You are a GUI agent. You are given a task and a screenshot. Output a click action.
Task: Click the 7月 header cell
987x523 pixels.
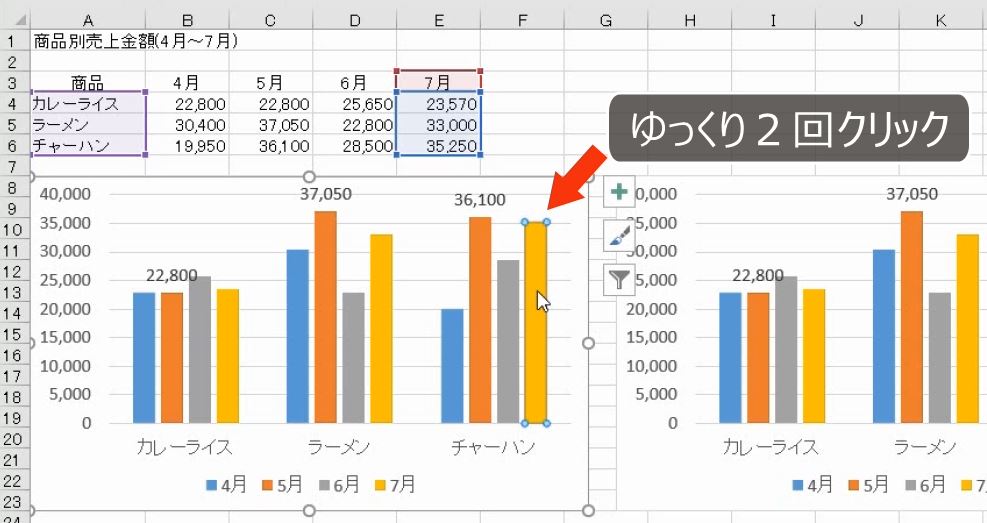[438, 82]
